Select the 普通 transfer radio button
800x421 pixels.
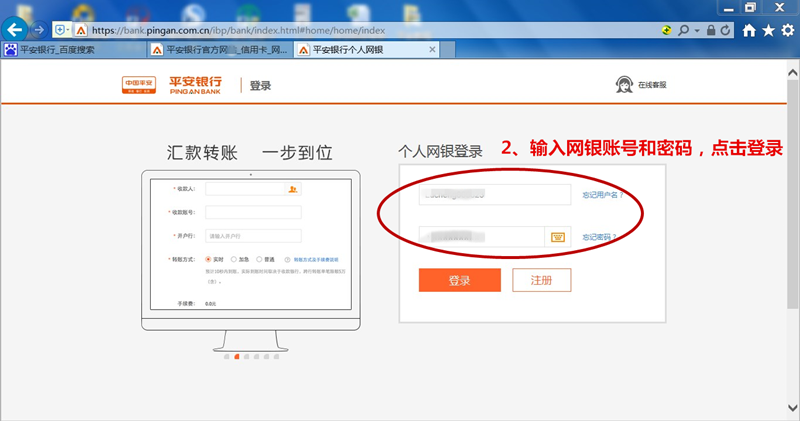tap(259, 259)
